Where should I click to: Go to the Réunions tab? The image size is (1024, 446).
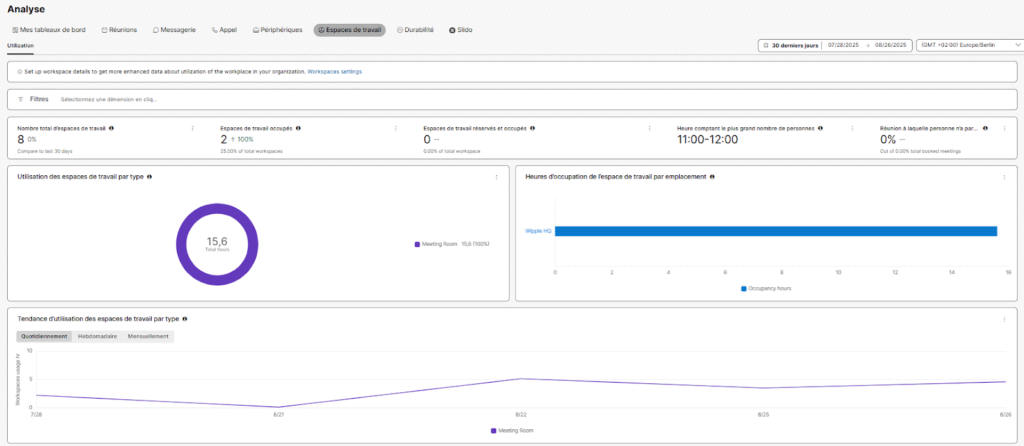click(x=119, y=30)
